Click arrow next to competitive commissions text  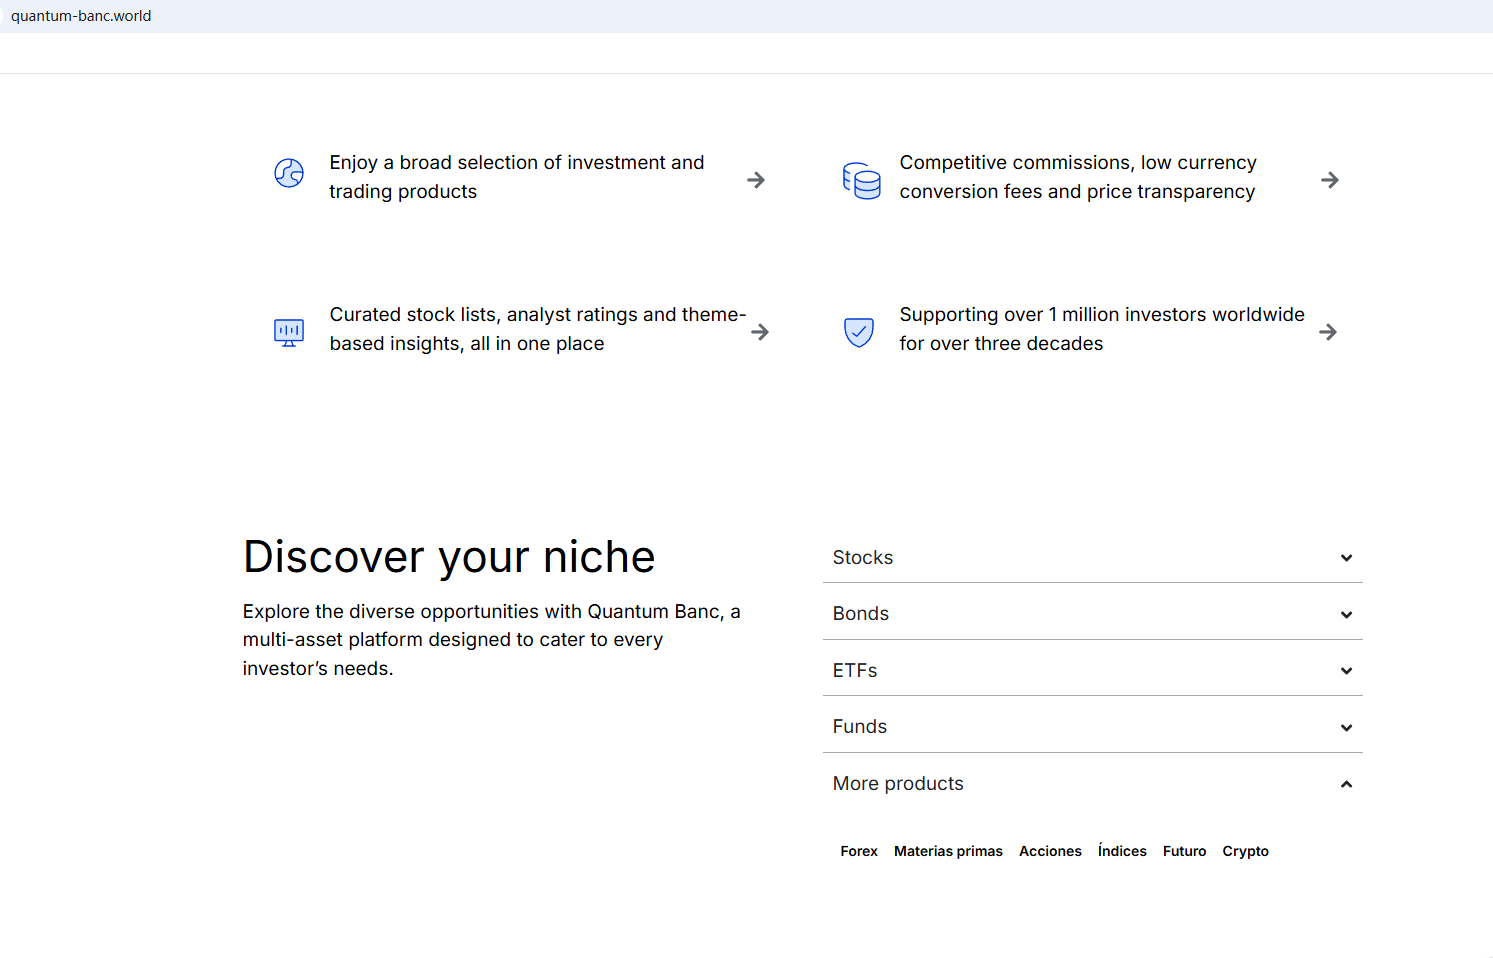point(1329,180)
